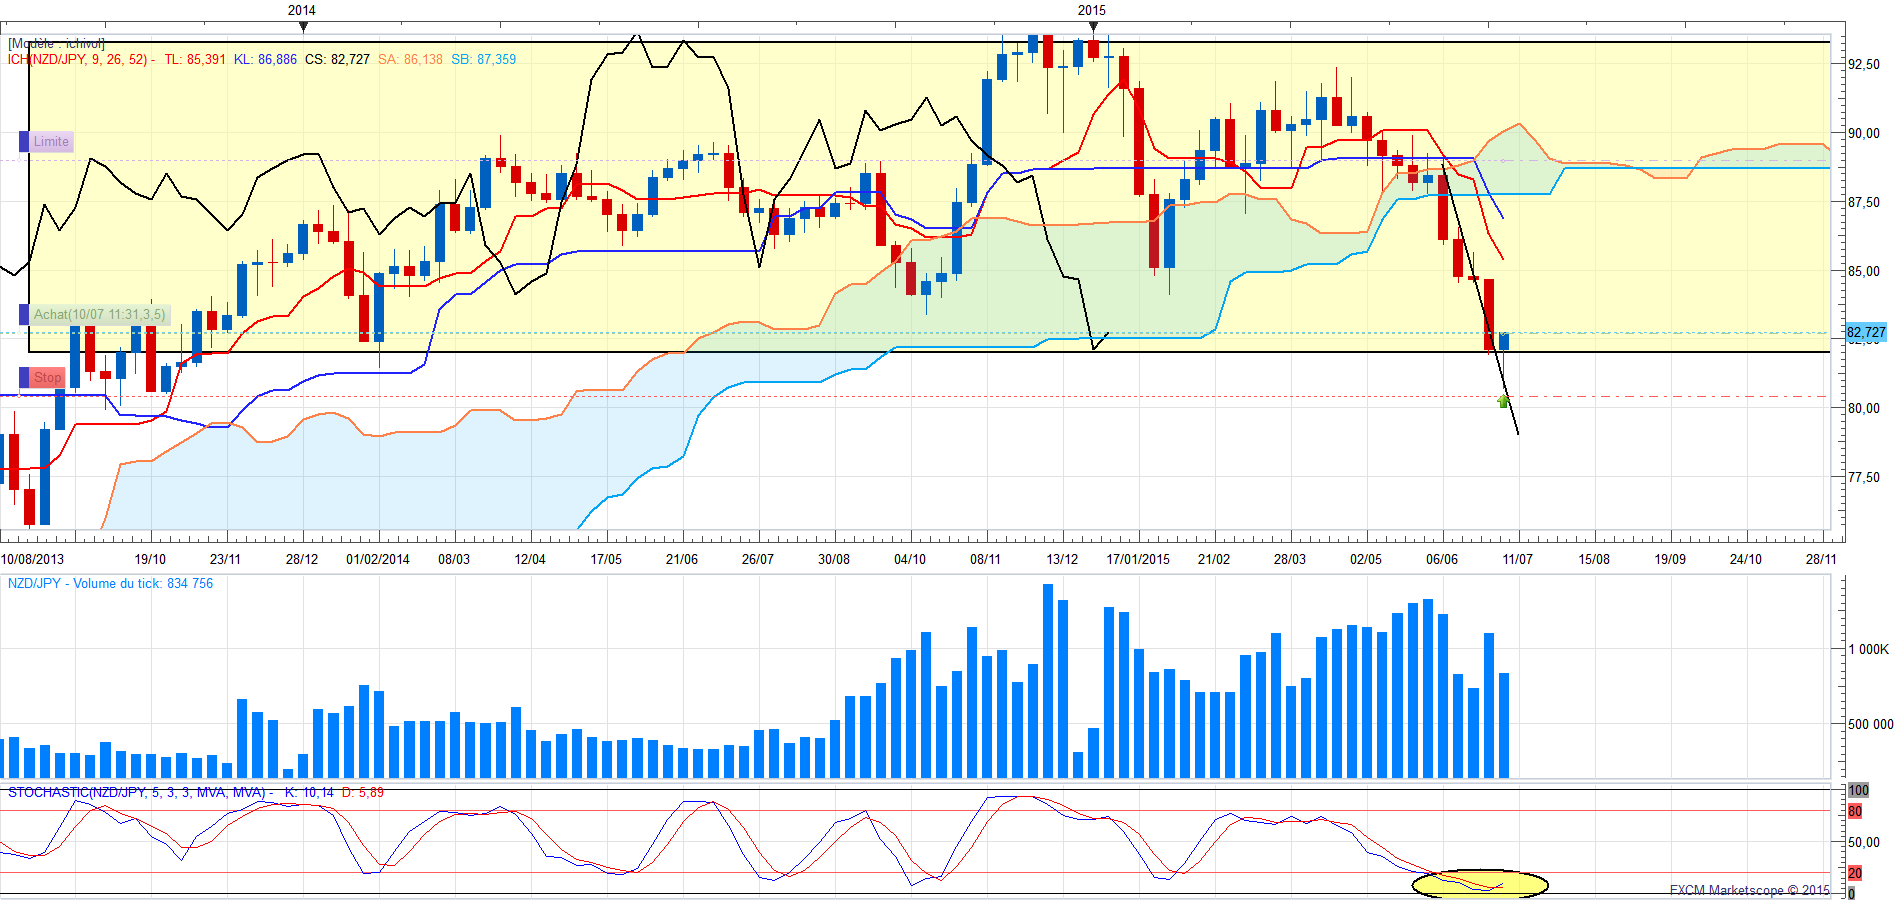Click the SA: 86,138 value
1903x900 pixels.
tap(410, 60)
